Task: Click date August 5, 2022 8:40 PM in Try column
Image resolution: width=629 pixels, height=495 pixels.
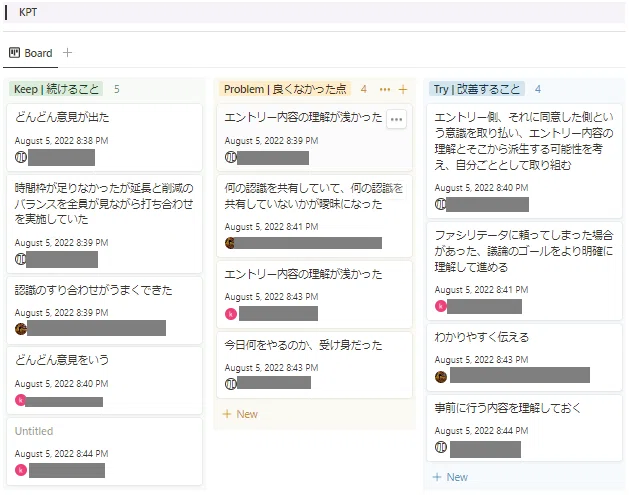Action: click(481, 188)
